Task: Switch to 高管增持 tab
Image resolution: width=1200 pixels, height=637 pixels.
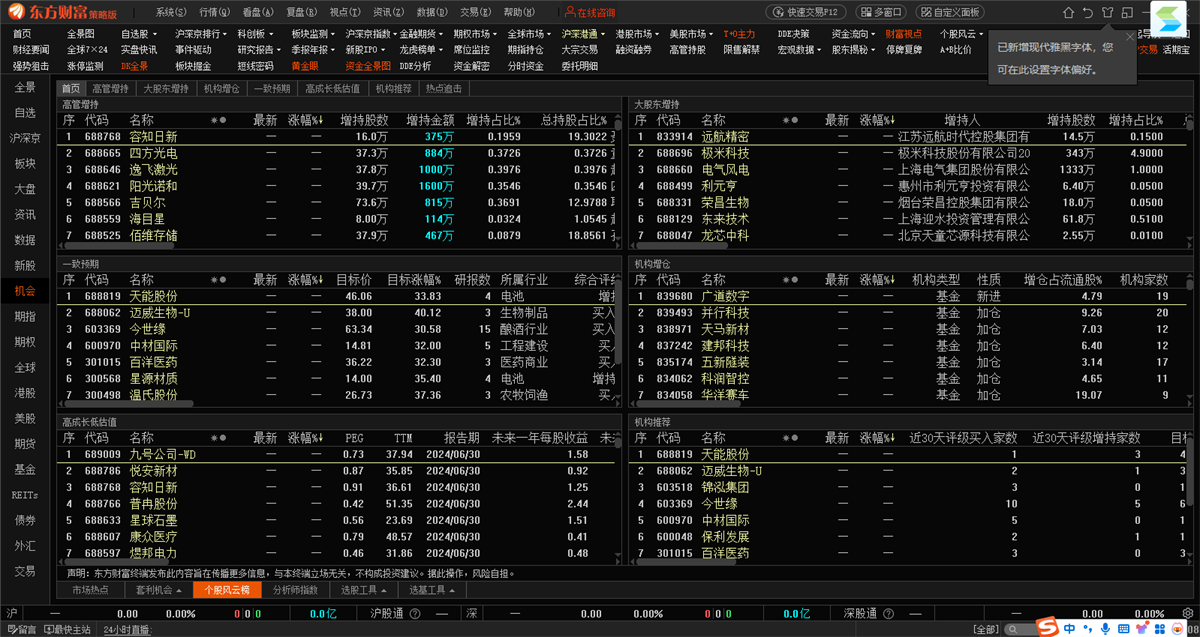Action: [x=110, y=88]
